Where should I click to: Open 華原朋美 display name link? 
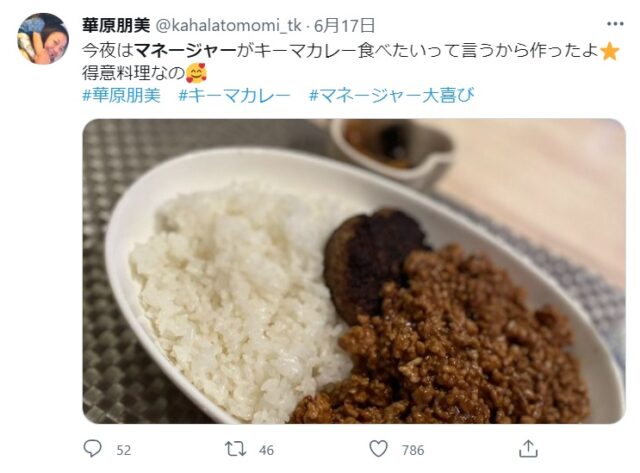point(116,26)
